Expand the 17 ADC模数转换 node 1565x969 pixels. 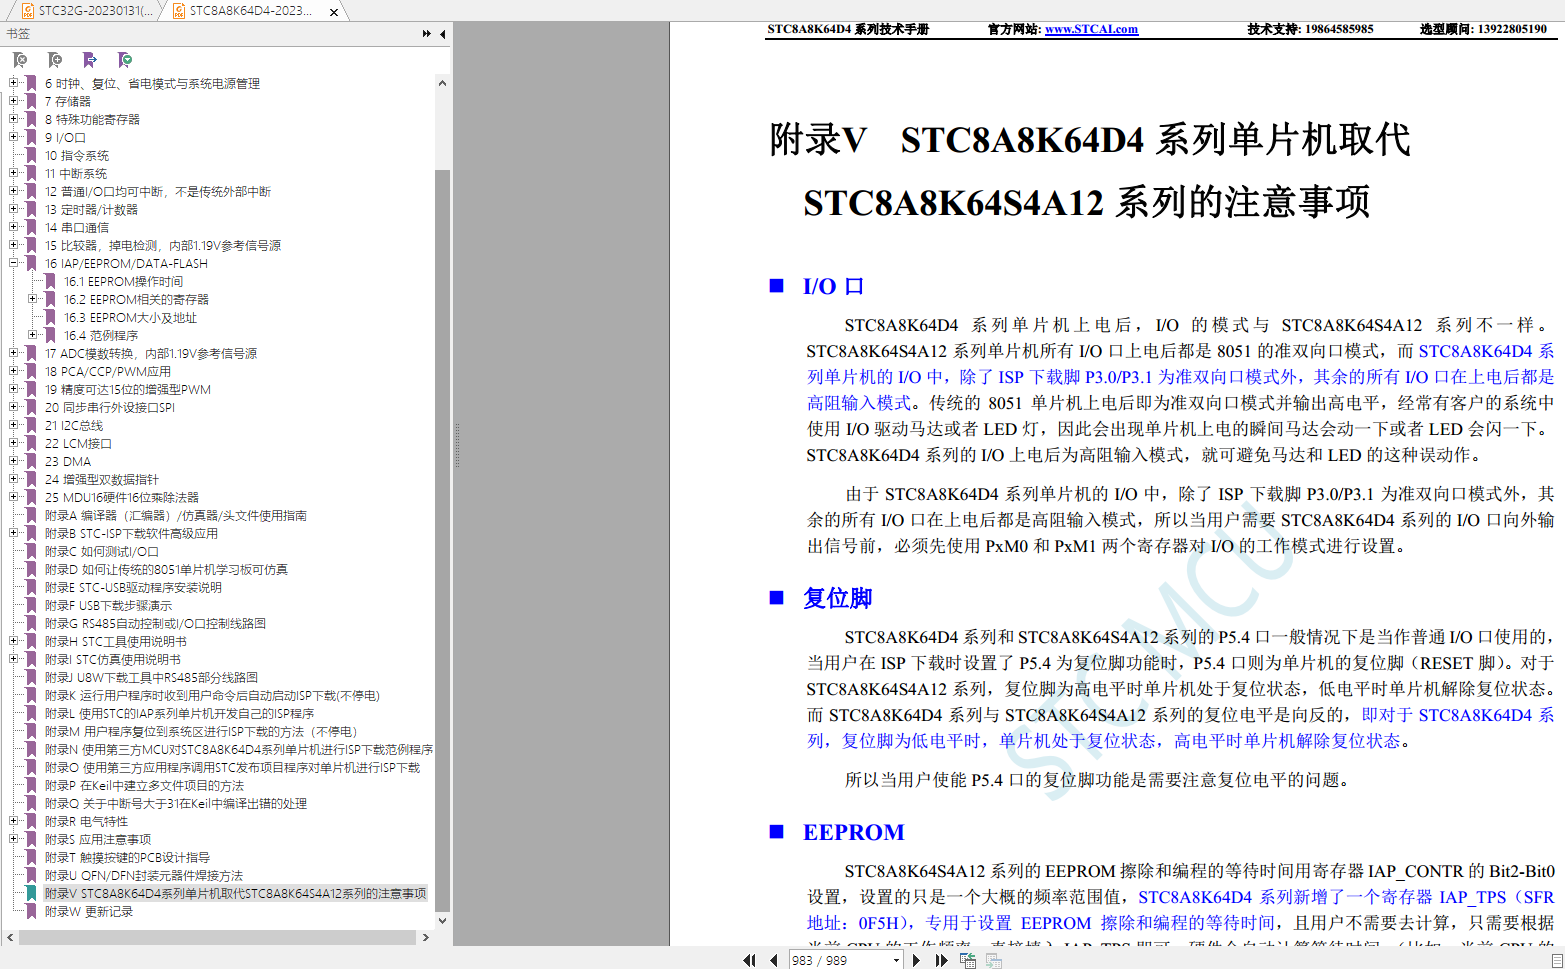point(14,353)
